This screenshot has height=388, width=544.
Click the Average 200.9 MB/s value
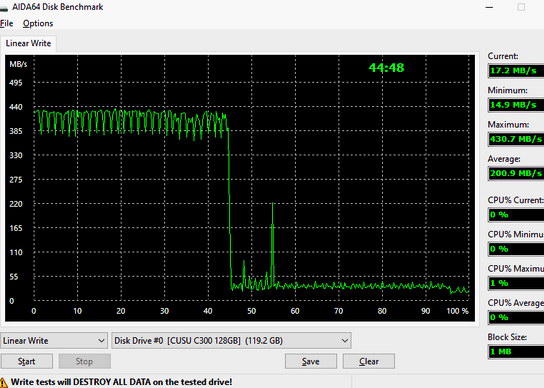[x=516, y=173]
